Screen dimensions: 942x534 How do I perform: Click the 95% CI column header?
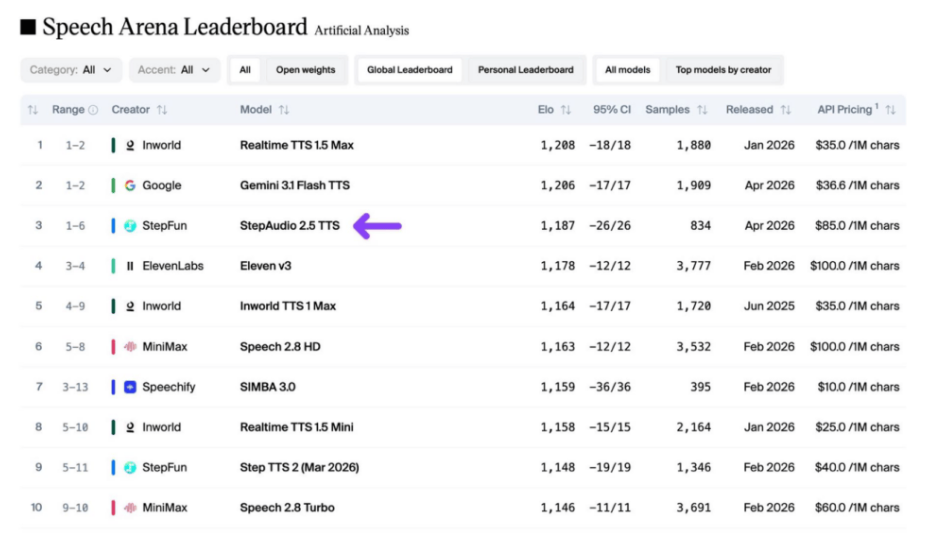(612, 110)
